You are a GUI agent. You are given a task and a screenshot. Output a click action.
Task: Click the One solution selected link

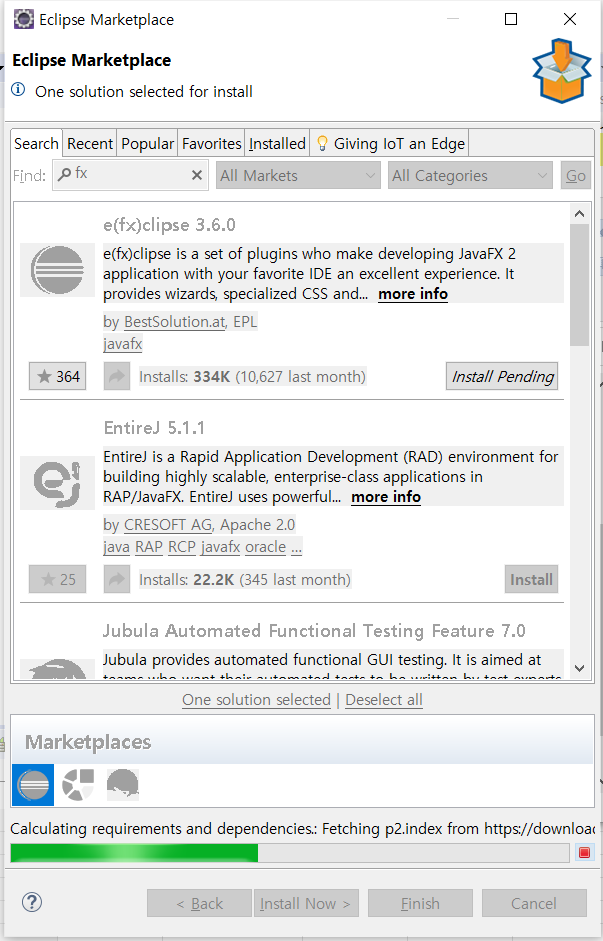coord(257,700)
